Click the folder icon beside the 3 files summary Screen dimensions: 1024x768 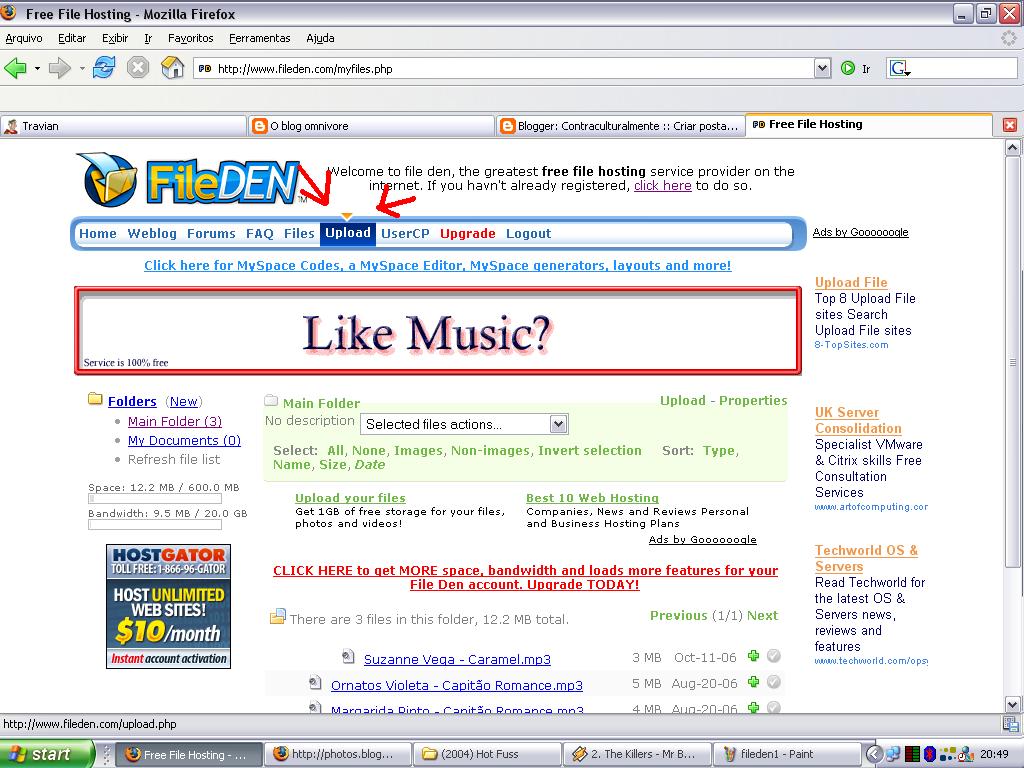[278, 616]
